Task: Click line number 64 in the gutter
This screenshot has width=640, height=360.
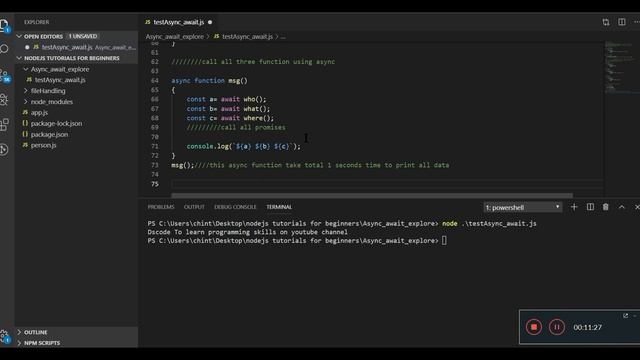Action: (x=155, y=80)
